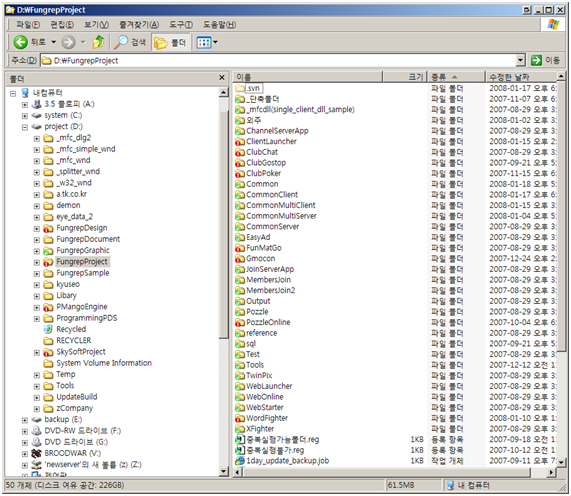Open the Search magnifier tool
Viewport: 571px width, 496px height.
pyautogui.click(x=121, y=42)
